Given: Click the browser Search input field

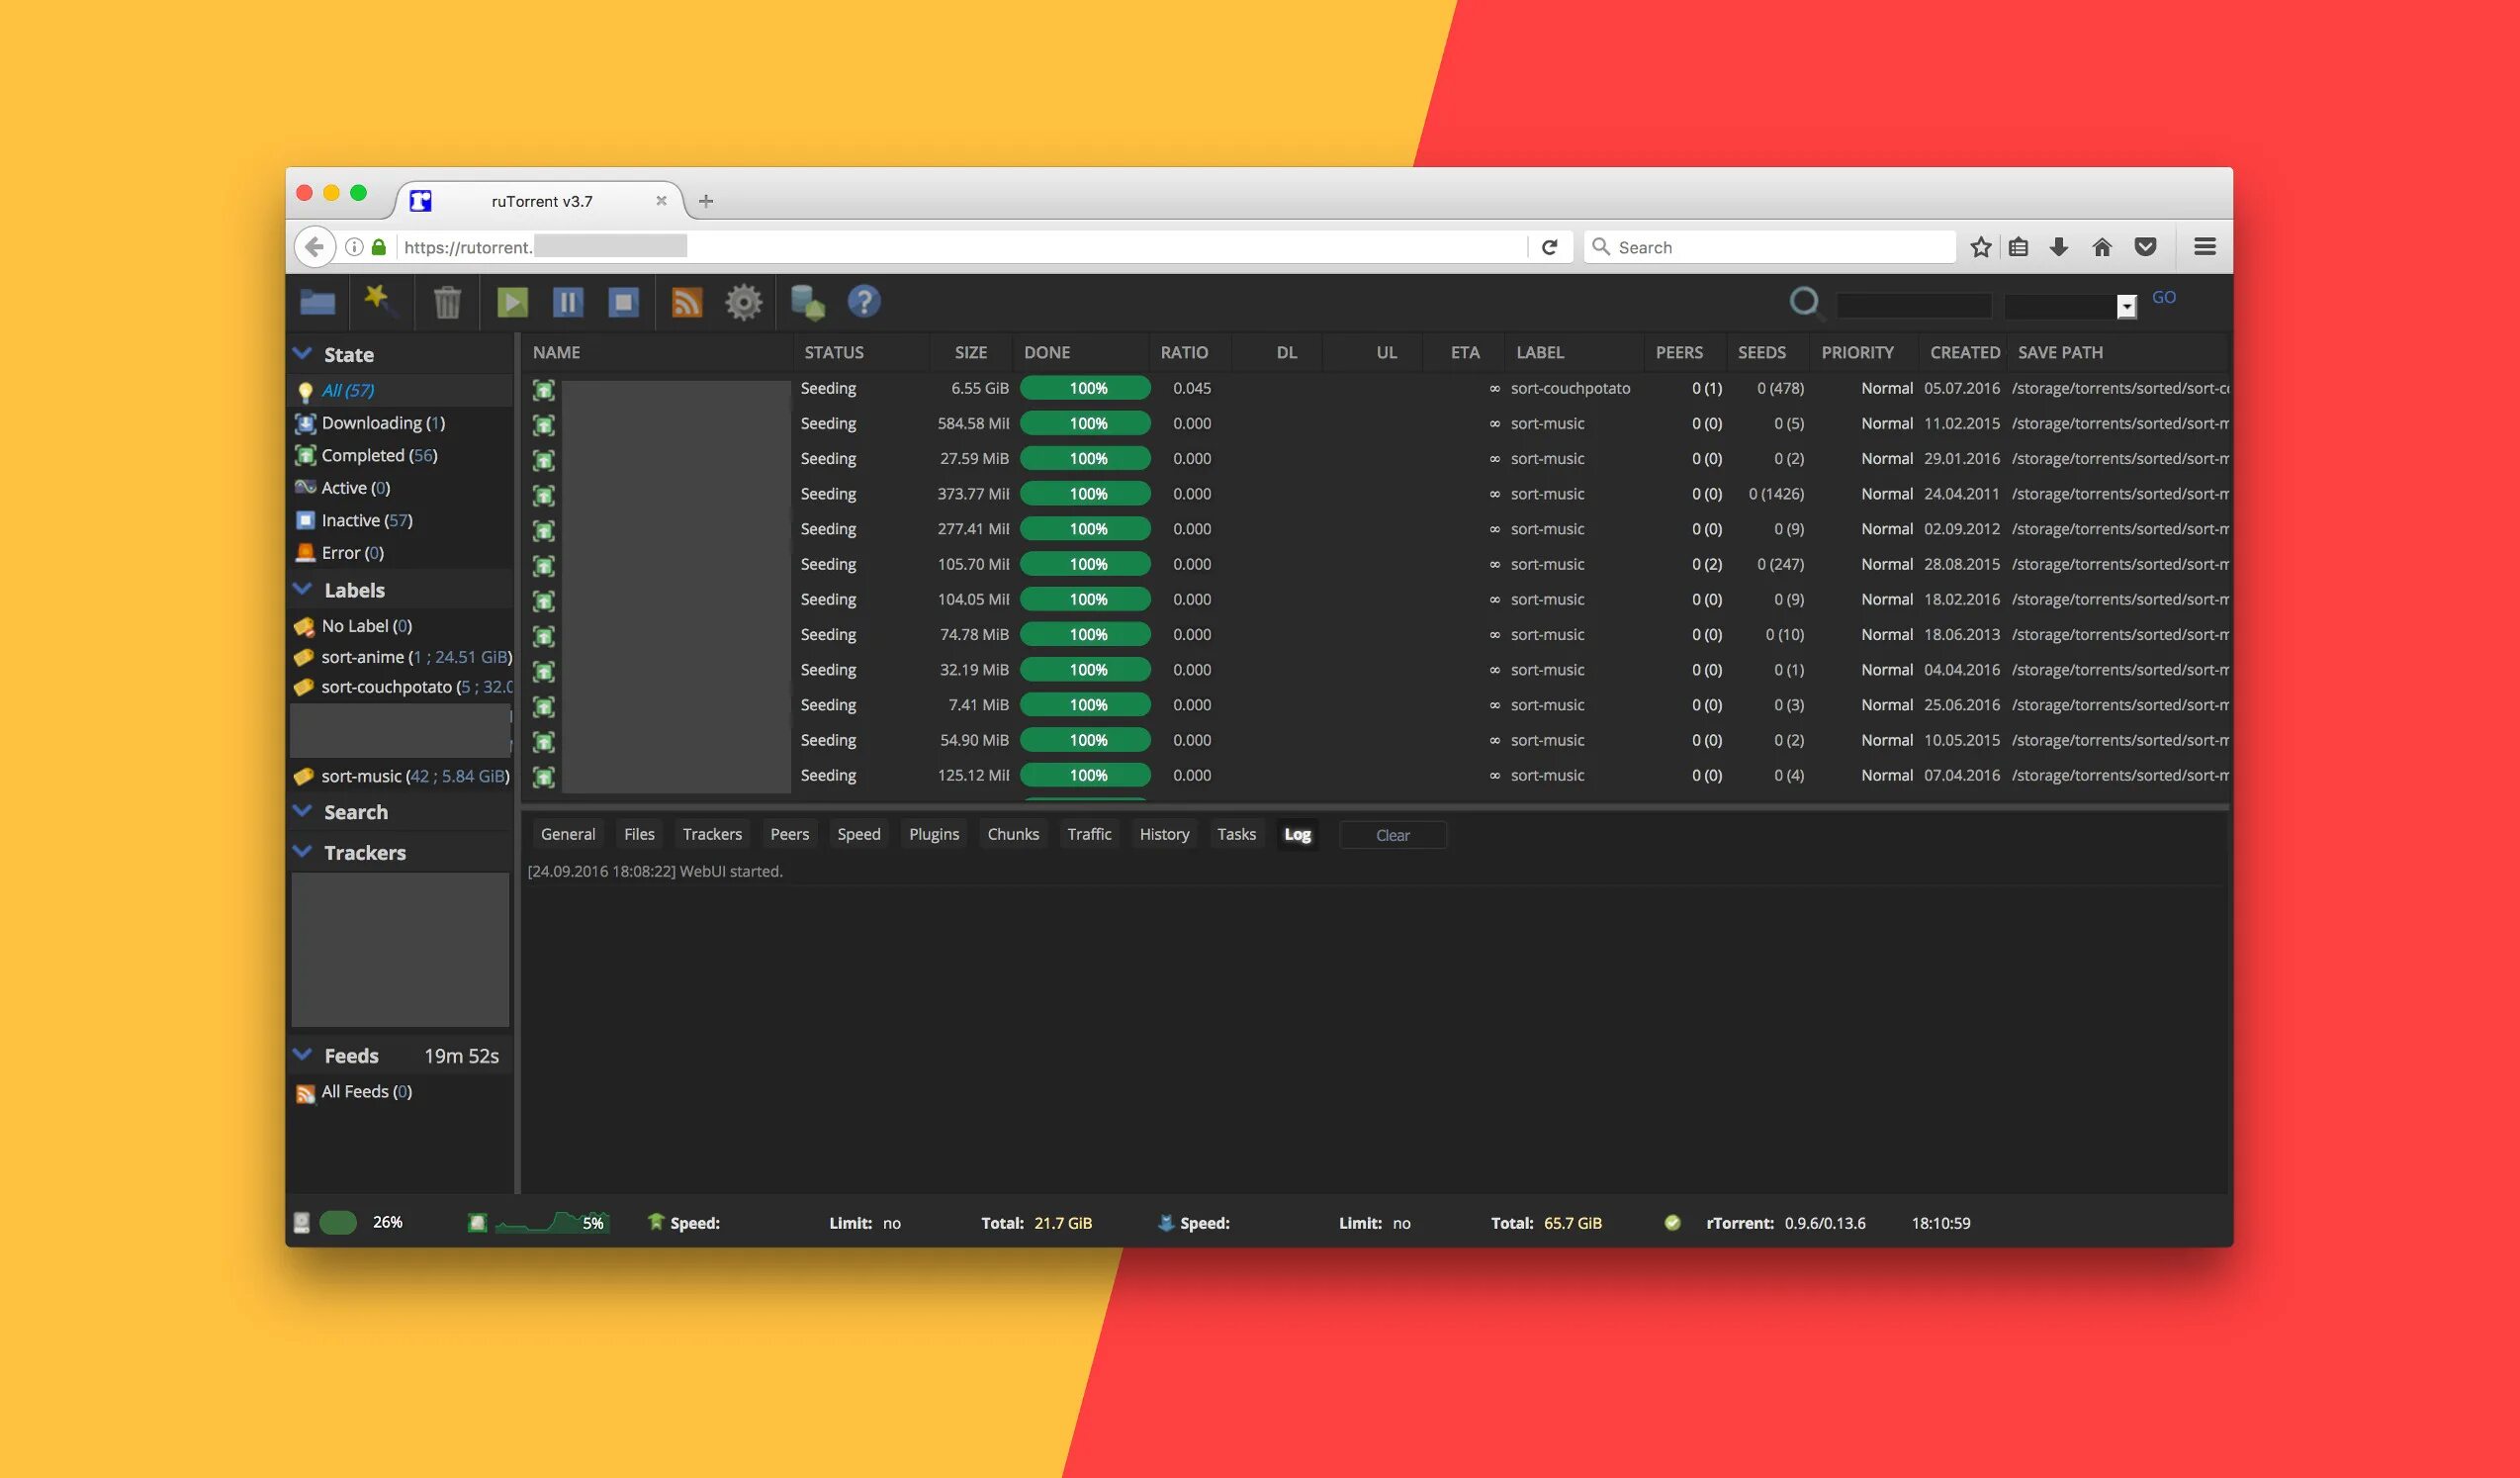Looking at the screenshot, I should tap(1770, 247).
